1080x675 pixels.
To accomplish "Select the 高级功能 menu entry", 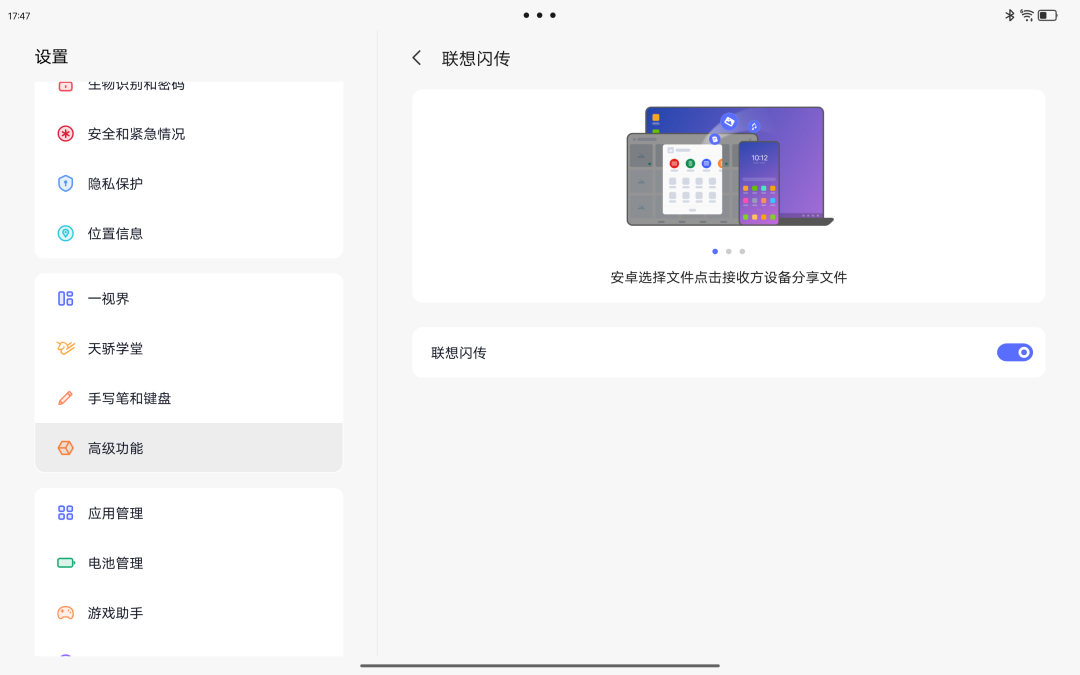I will tap(189, 448).
